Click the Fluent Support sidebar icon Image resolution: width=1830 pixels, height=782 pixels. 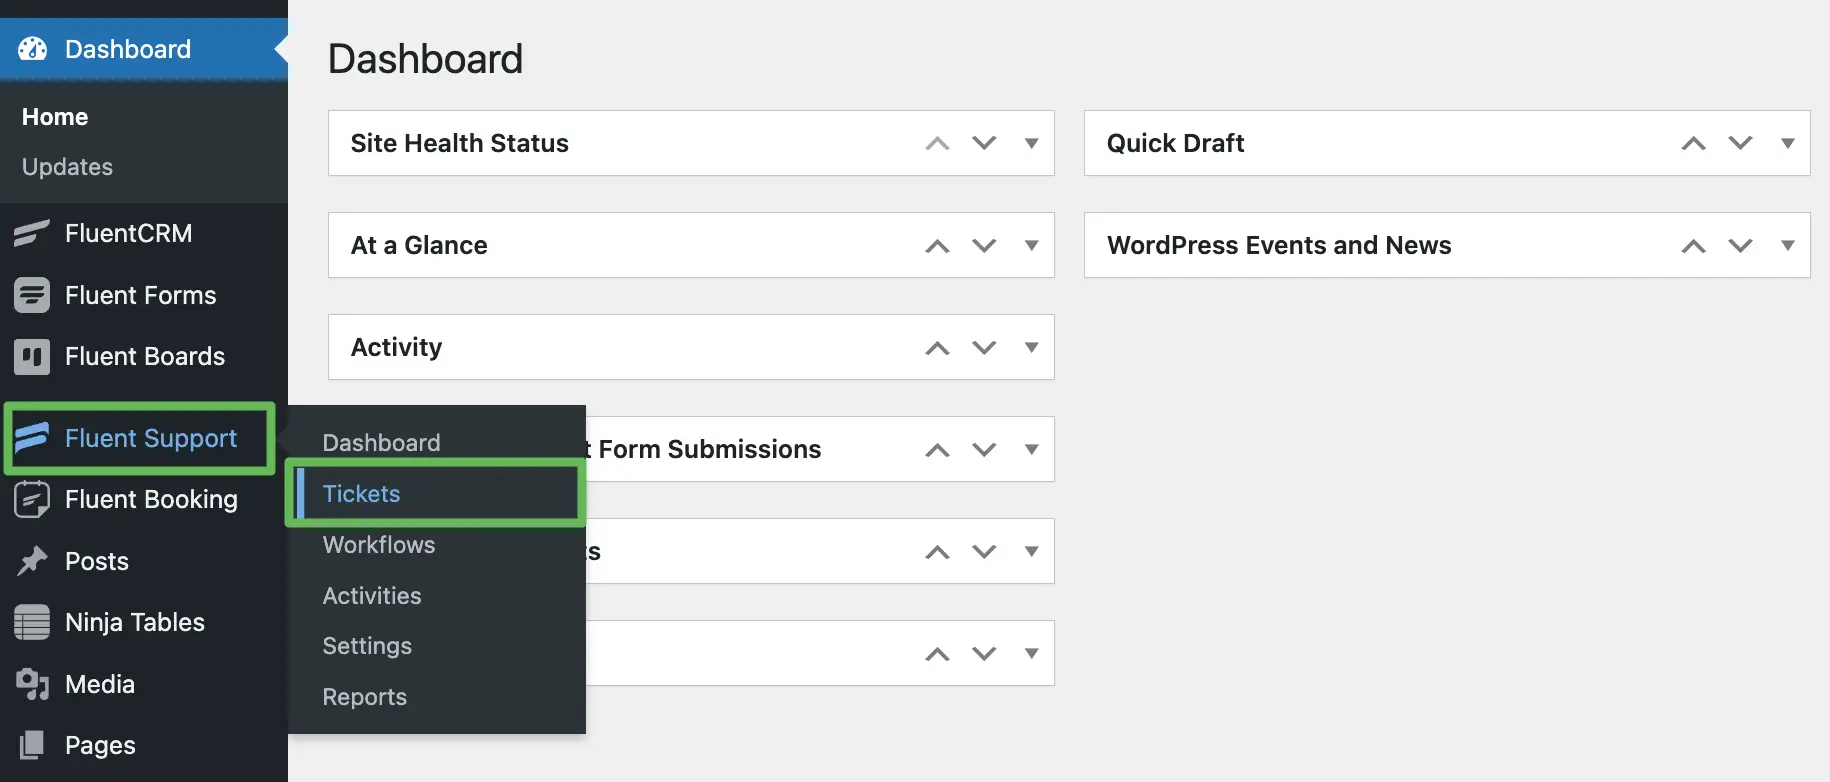[x=32, y=437]
